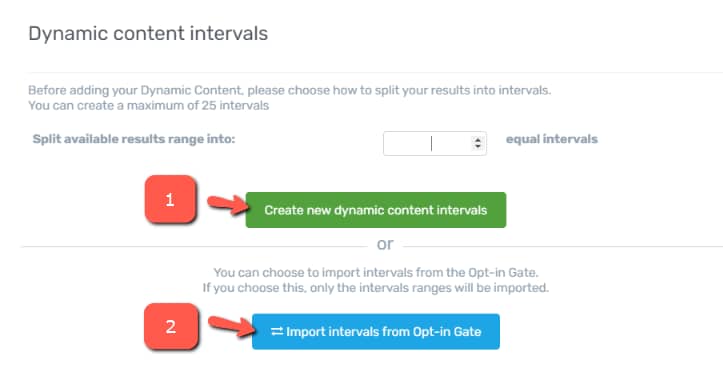Screen dimensions: 723x365
Task: Click the swap arrows icon on Import button
Action: click(x=277, y=331)
